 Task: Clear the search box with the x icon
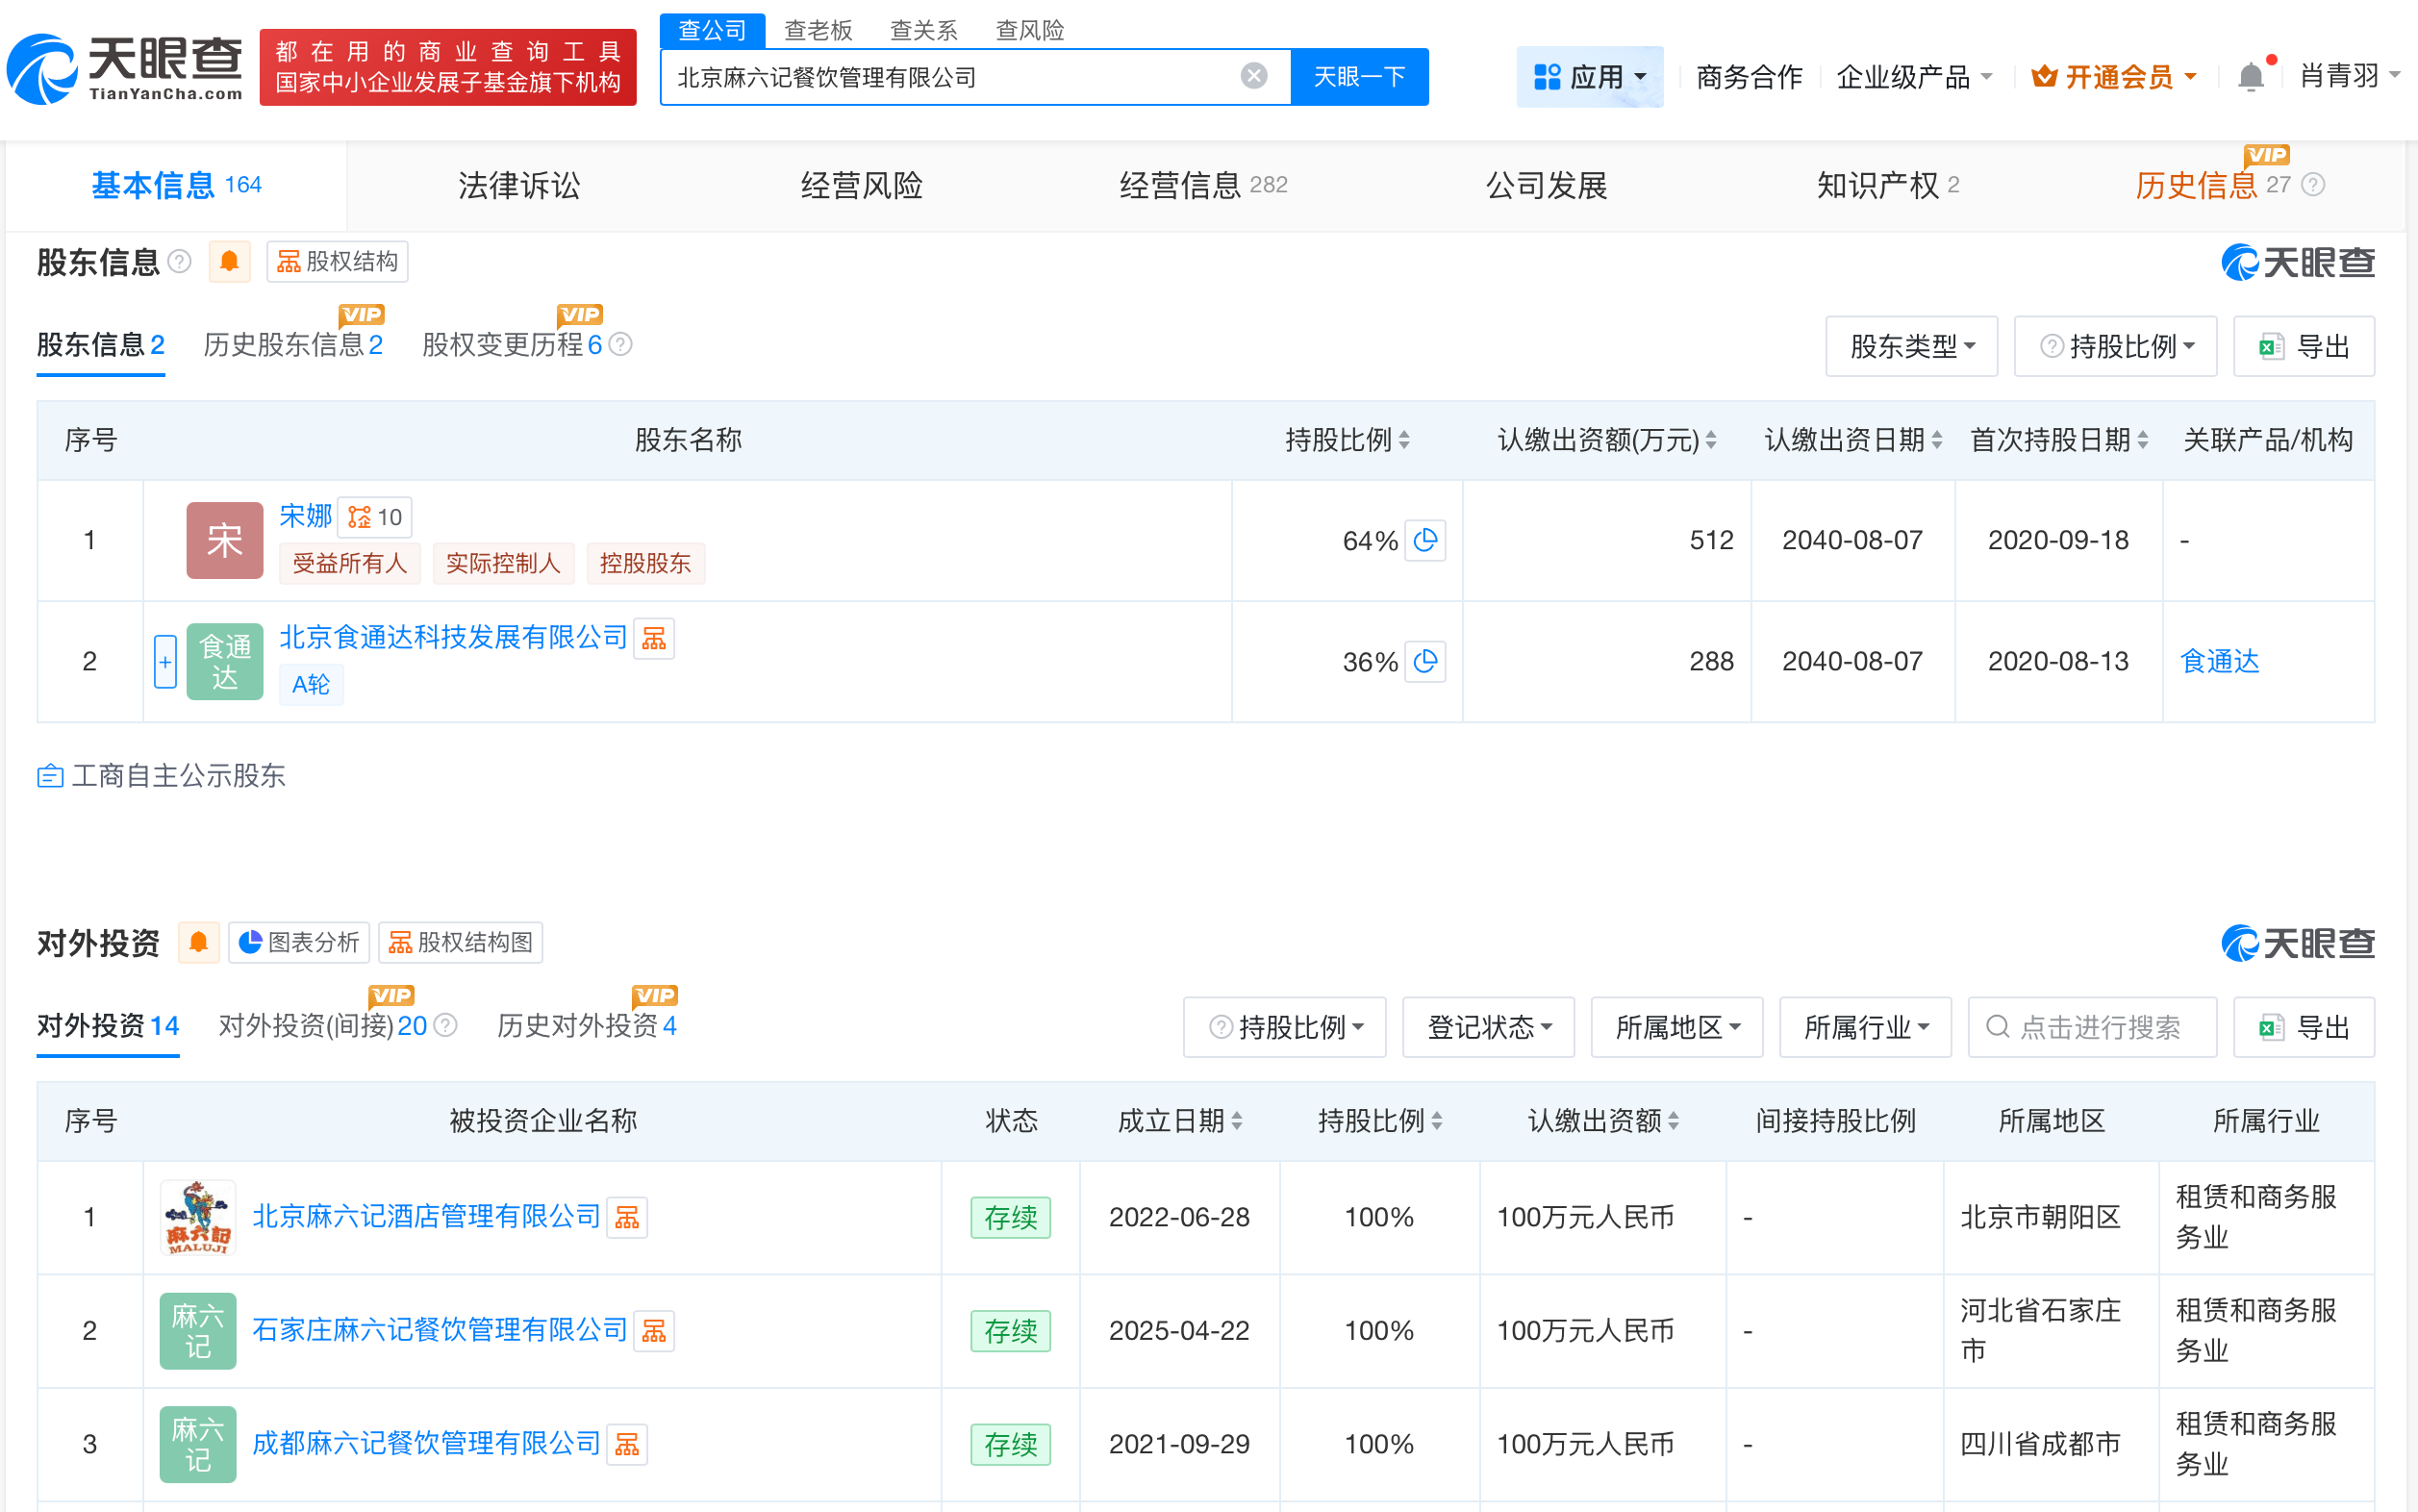(1253, 76)
